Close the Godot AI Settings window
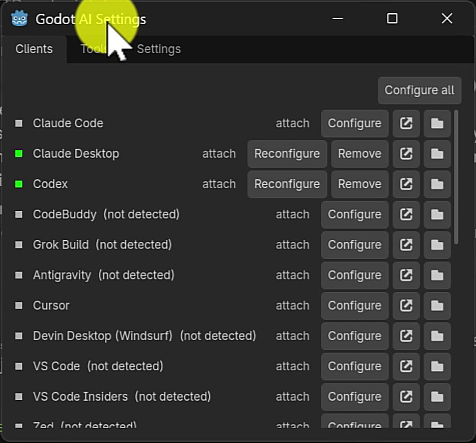Image resolution: width=476 pixels, height=443 pixels. click(x=447, y=18)
